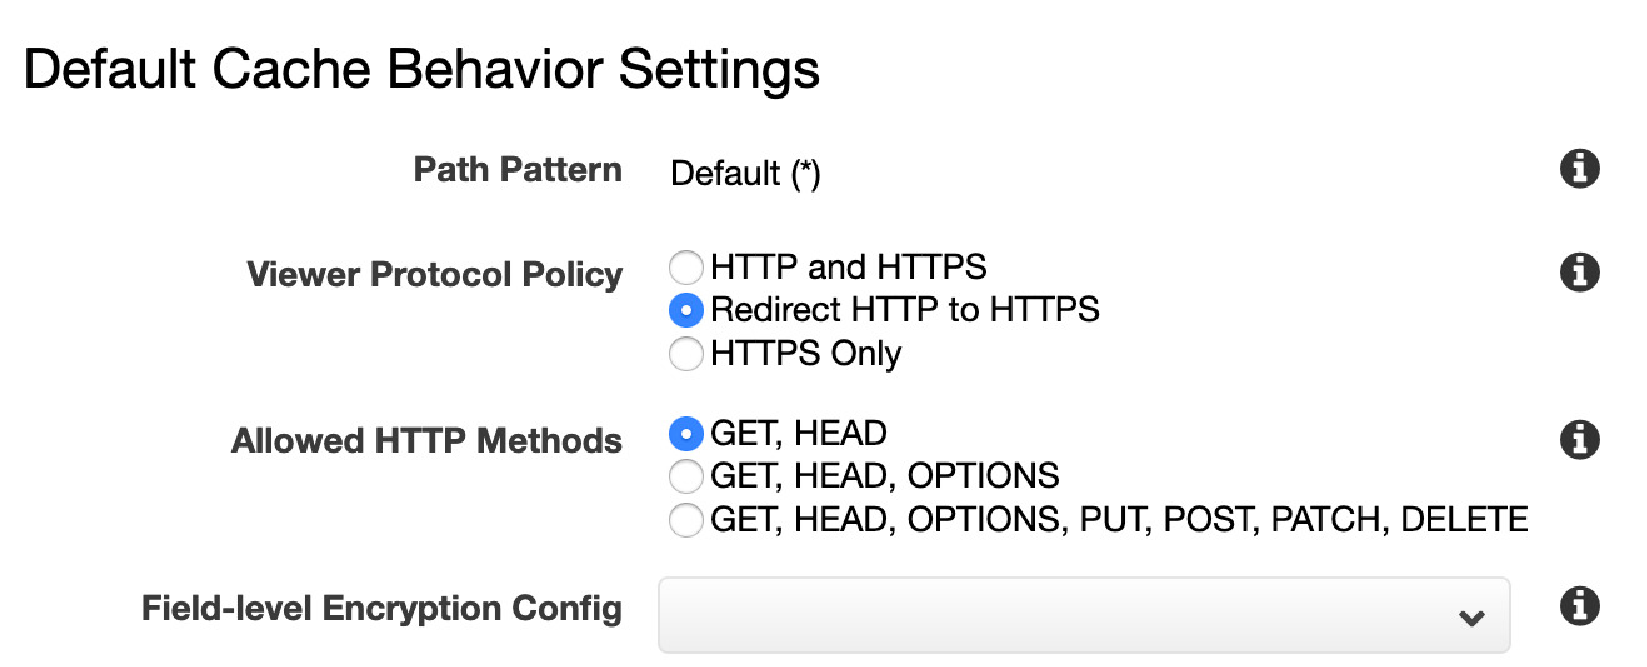Image resolution: width=1647 pixels, height=667 pixels.
Task: Click the radio circle beside HTTPS Only
Action: [x=686, y=353]
